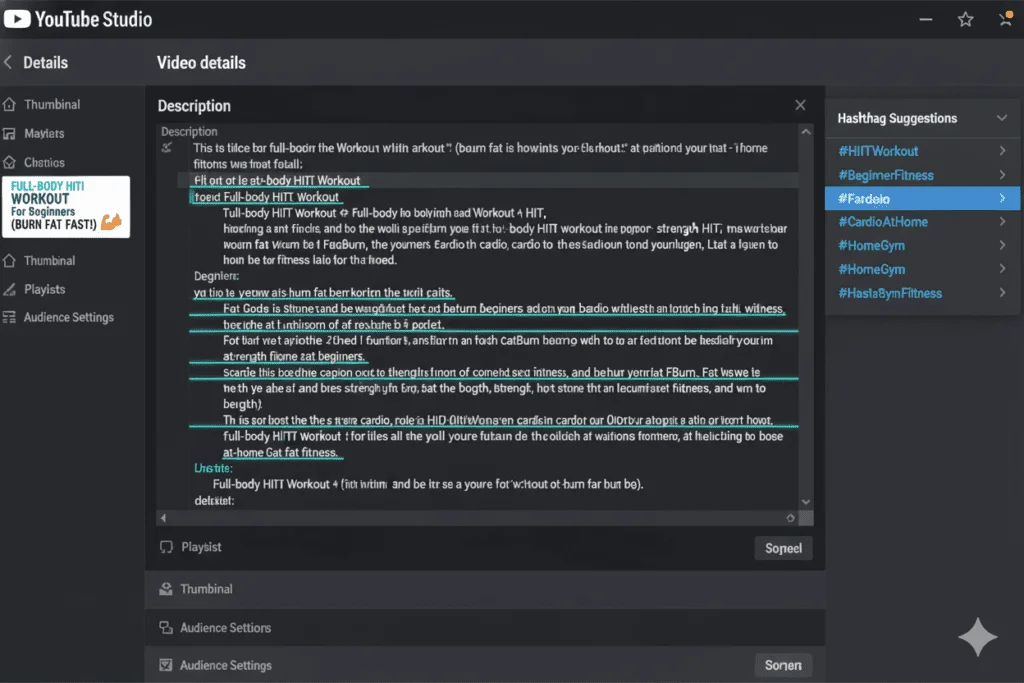Select the #HastaBymFitness hashtag
1024x683 pixels.
click(890, 293)
